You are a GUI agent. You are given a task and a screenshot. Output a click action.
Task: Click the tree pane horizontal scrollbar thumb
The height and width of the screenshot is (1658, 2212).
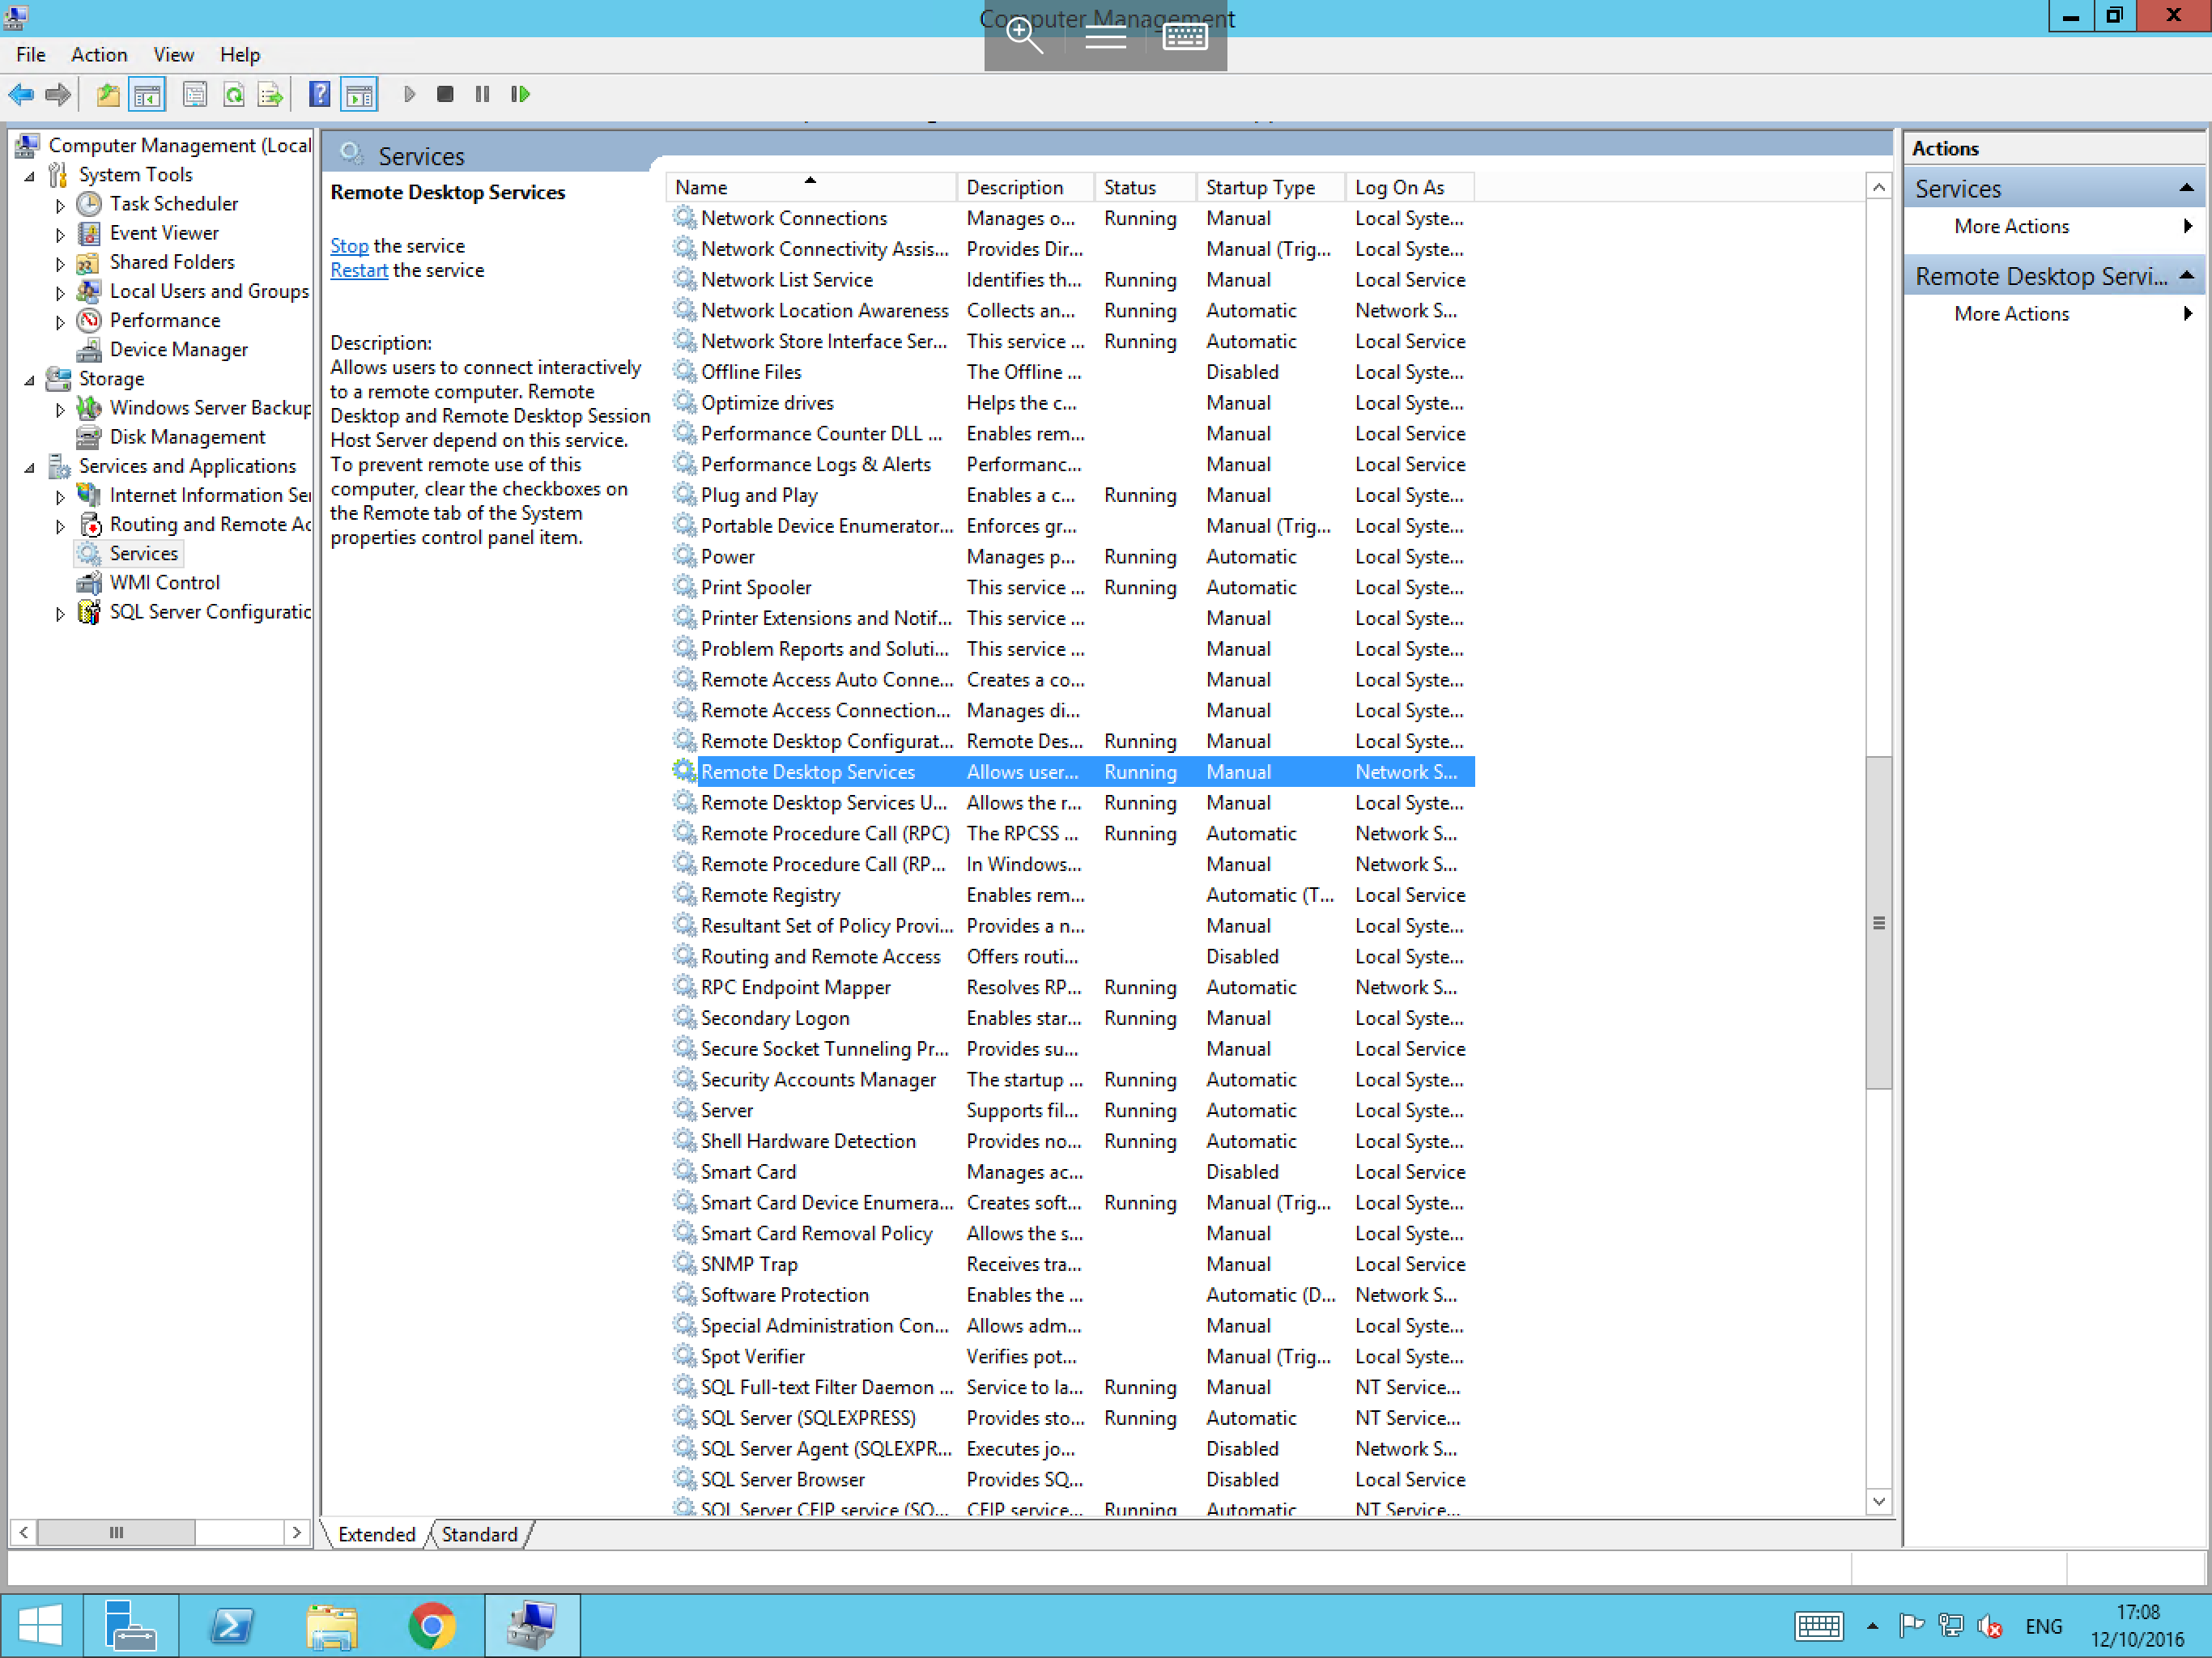click(116, 1532)
